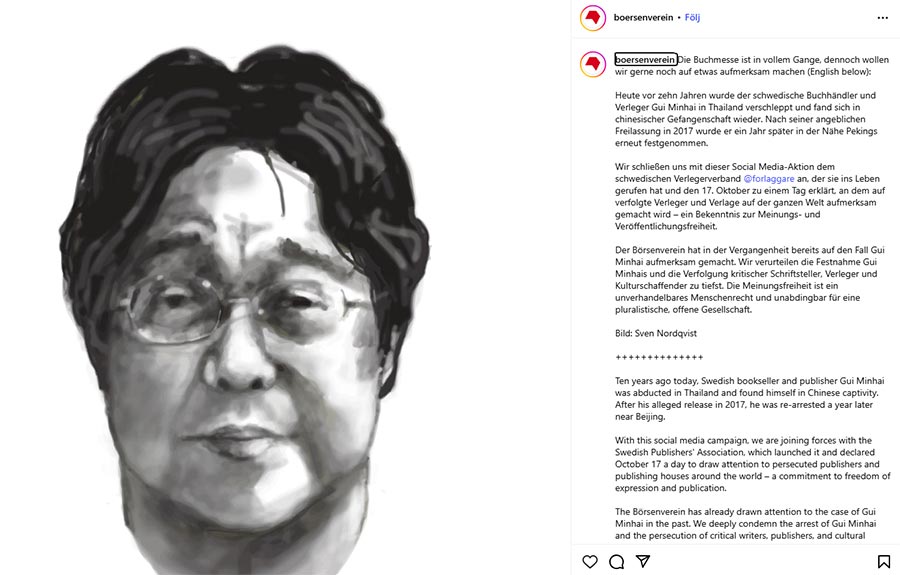The image size is (900, 575).
Task: Click the paragraph starting "With this social media campaign"
Action: pyautogui.click(x=752, y=464)
